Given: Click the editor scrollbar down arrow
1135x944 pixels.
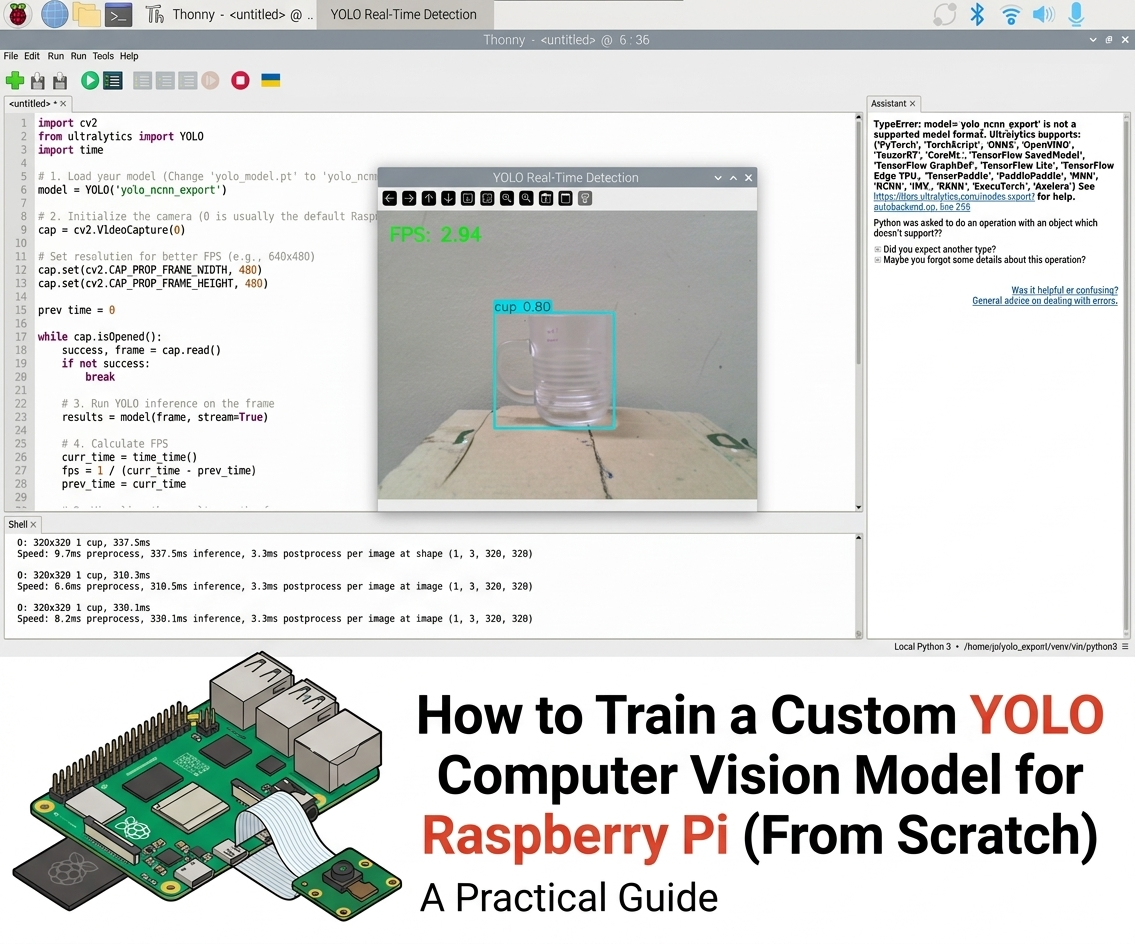Looking at the screenshot, I should pos(858,507).
